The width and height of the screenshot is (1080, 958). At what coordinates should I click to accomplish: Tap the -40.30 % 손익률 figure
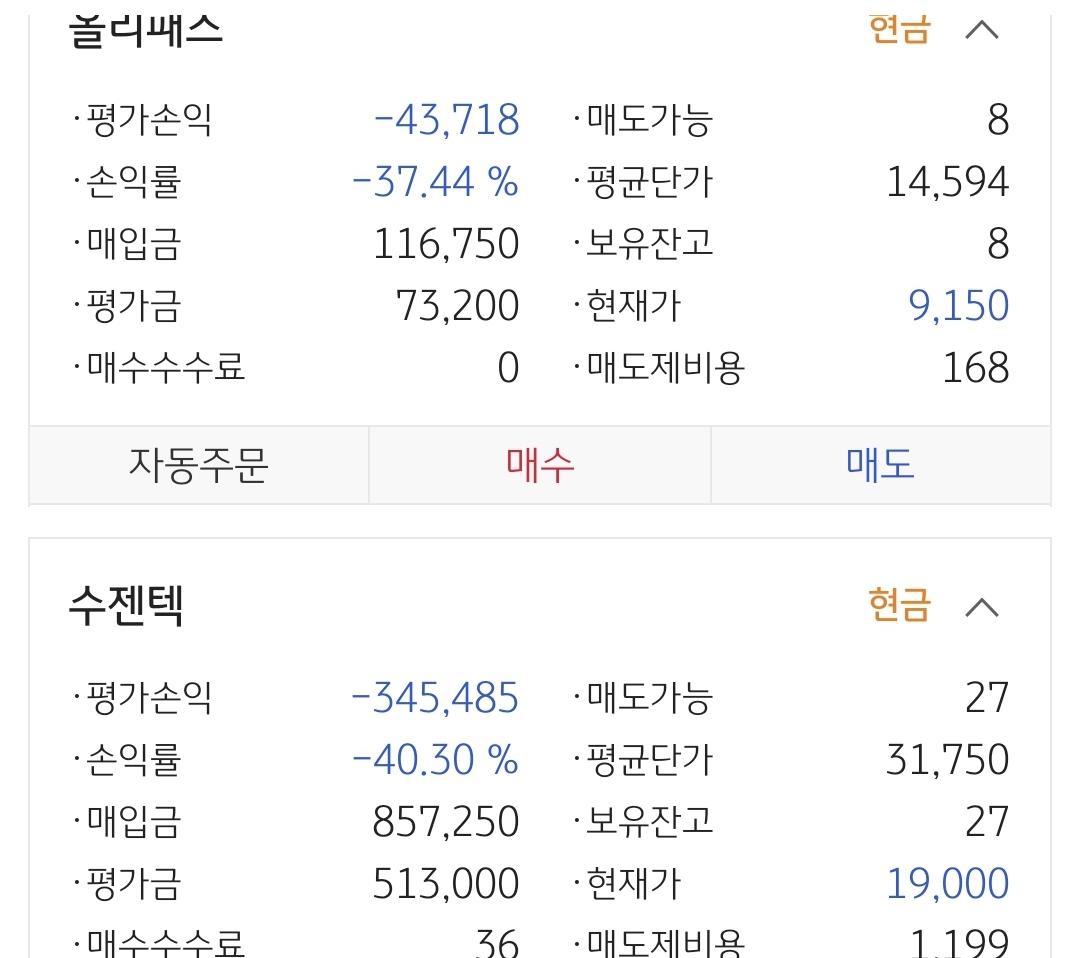(435, 760)
